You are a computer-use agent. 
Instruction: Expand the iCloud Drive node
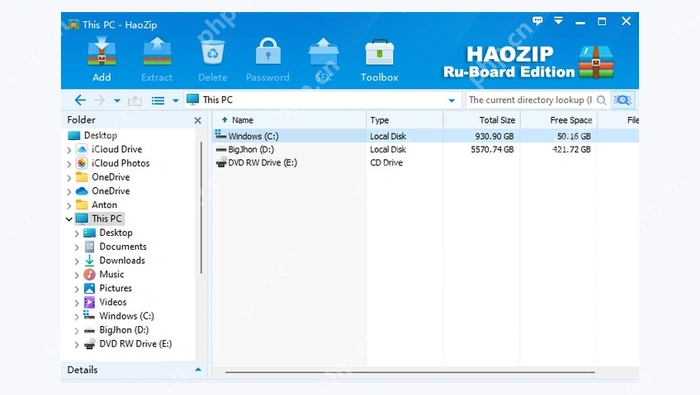click(69, 150)
